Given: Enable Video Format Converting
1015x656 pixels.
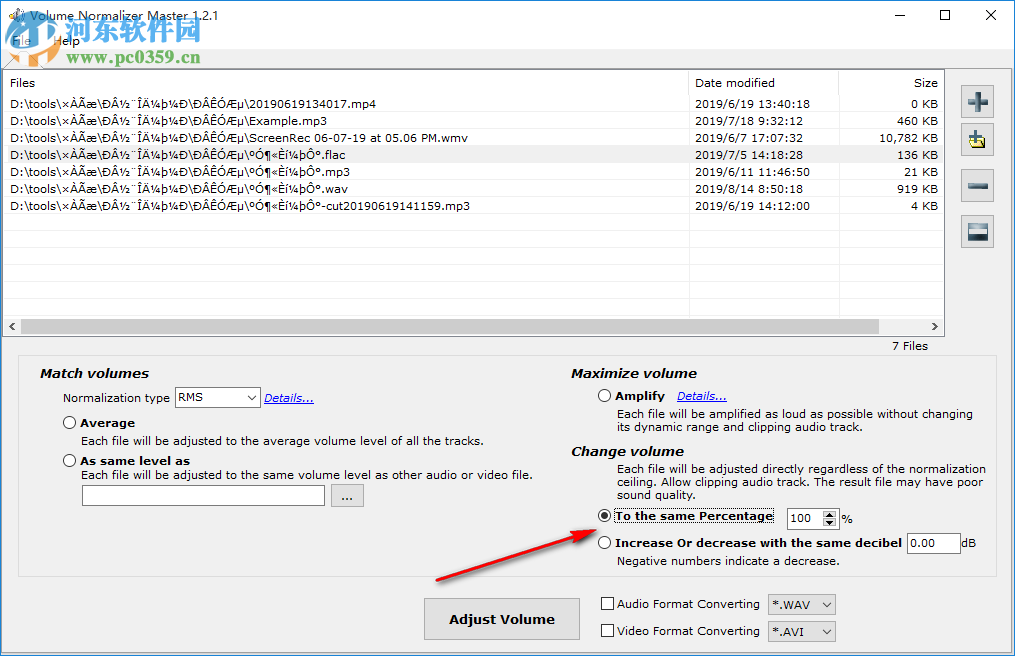Looking at the screenshot, I should (x=608, y=631).
